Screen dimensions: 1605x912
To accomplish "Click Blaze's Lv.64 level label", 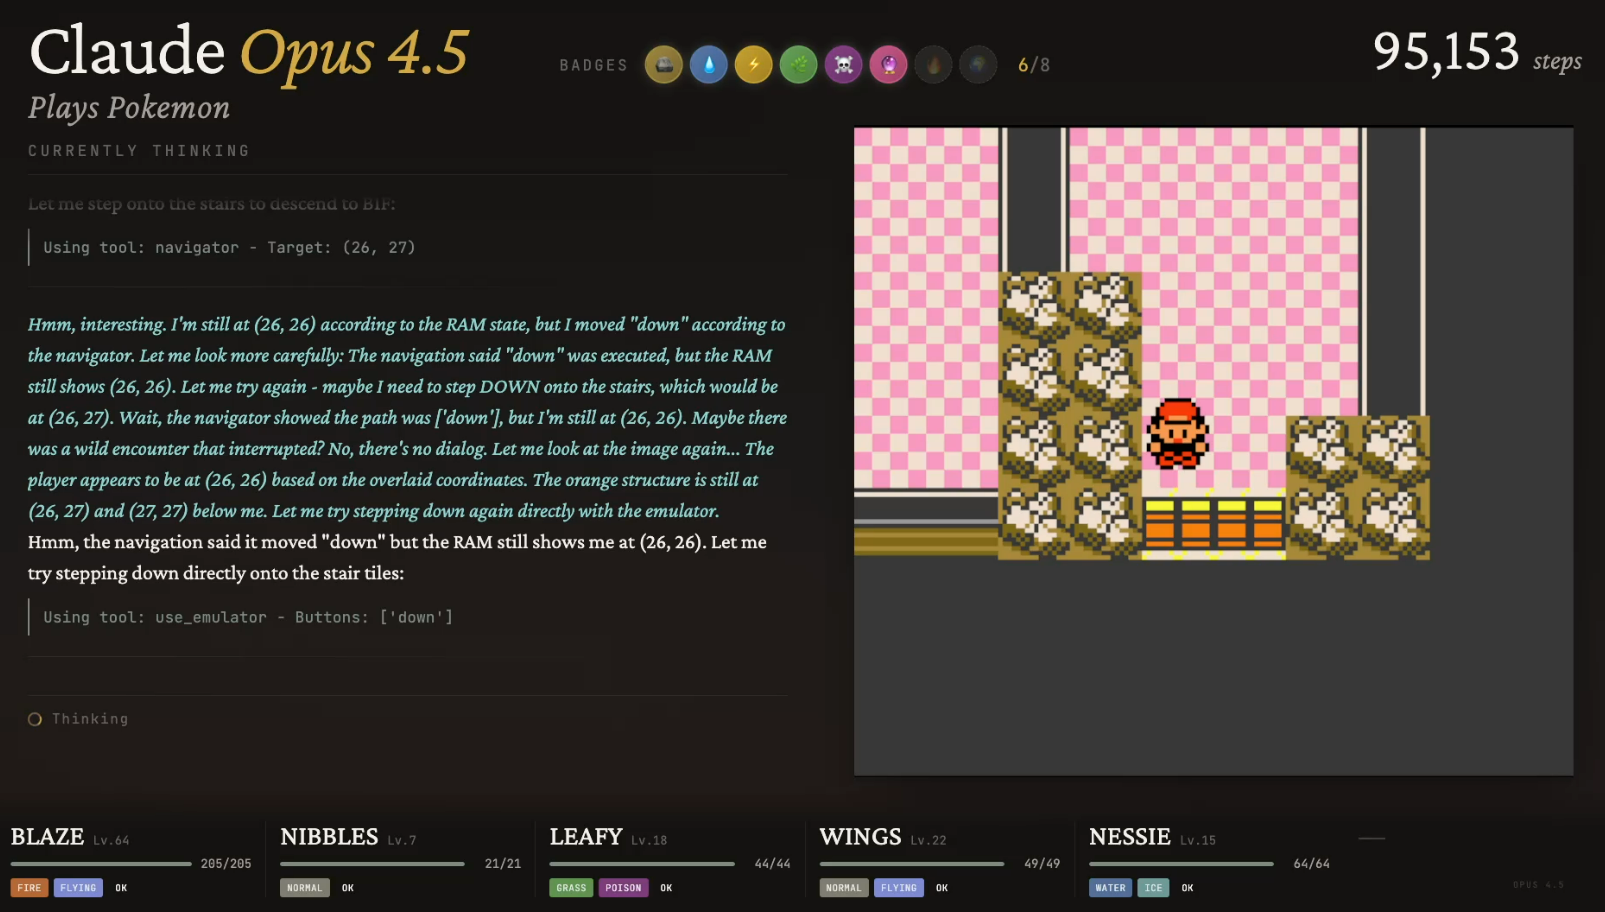I will pos(111,841).
